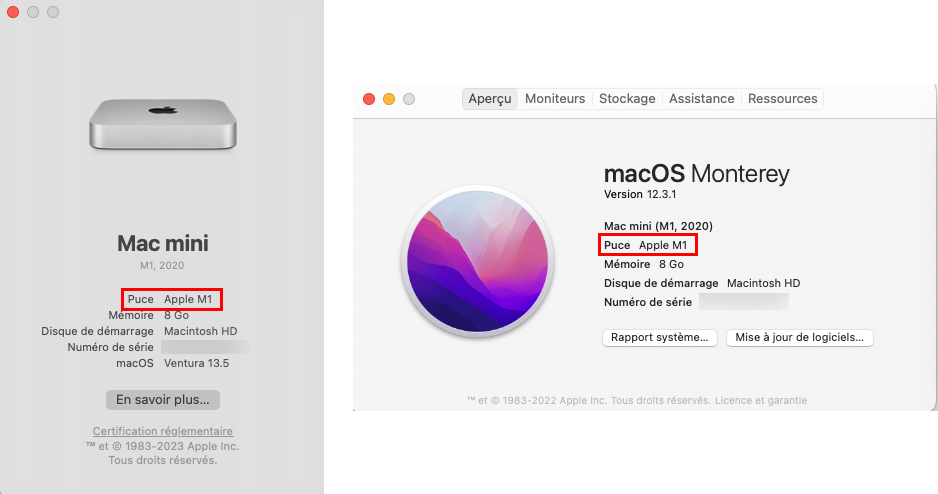The width and height of the screenshot is (938, 494).
Task: Open the Moniteurs tab
Action: click(555, 99)
